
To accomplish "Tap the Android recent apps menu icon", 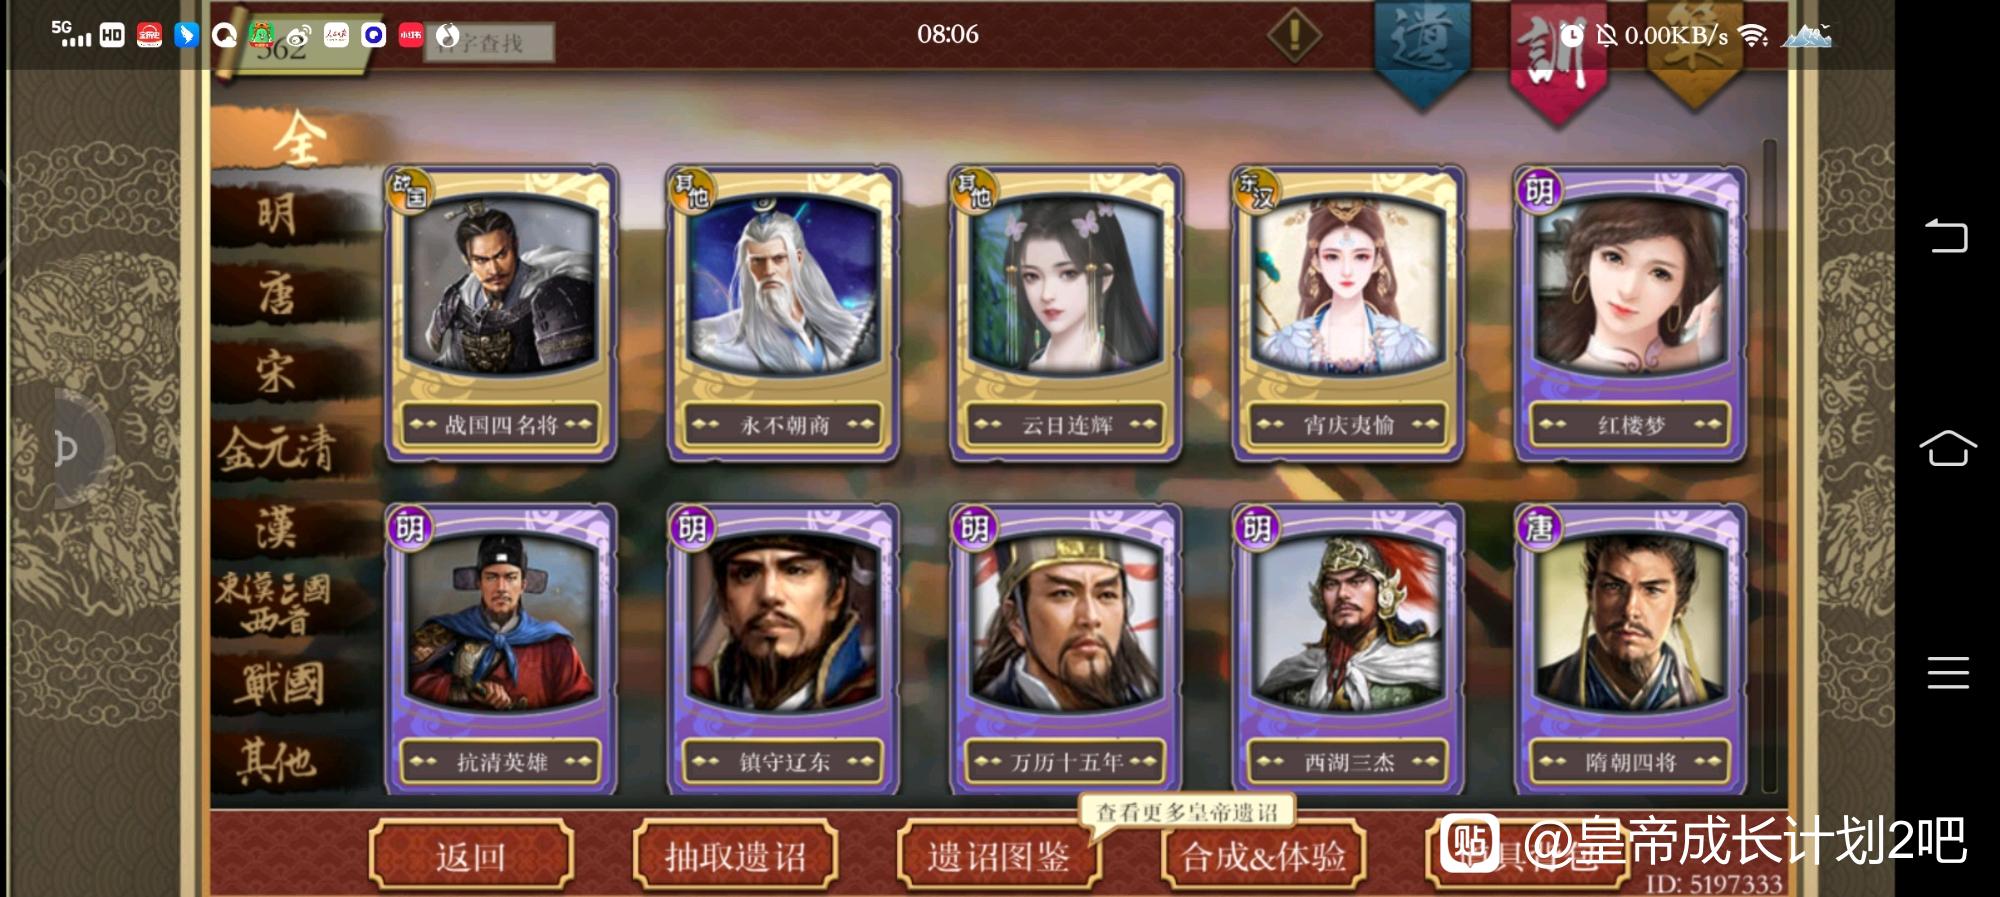I will click(1947, 673).
